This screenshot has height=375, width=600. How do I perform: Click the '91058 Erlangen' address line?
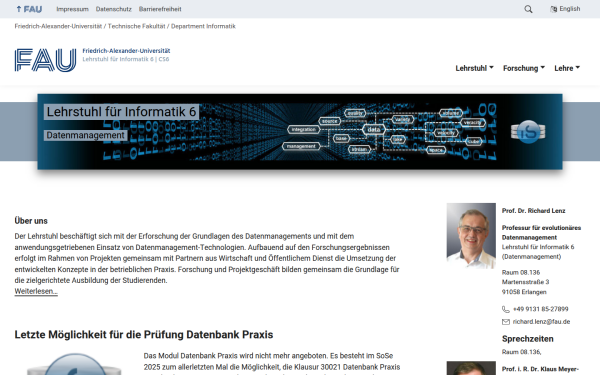click(x=524, y=292)
